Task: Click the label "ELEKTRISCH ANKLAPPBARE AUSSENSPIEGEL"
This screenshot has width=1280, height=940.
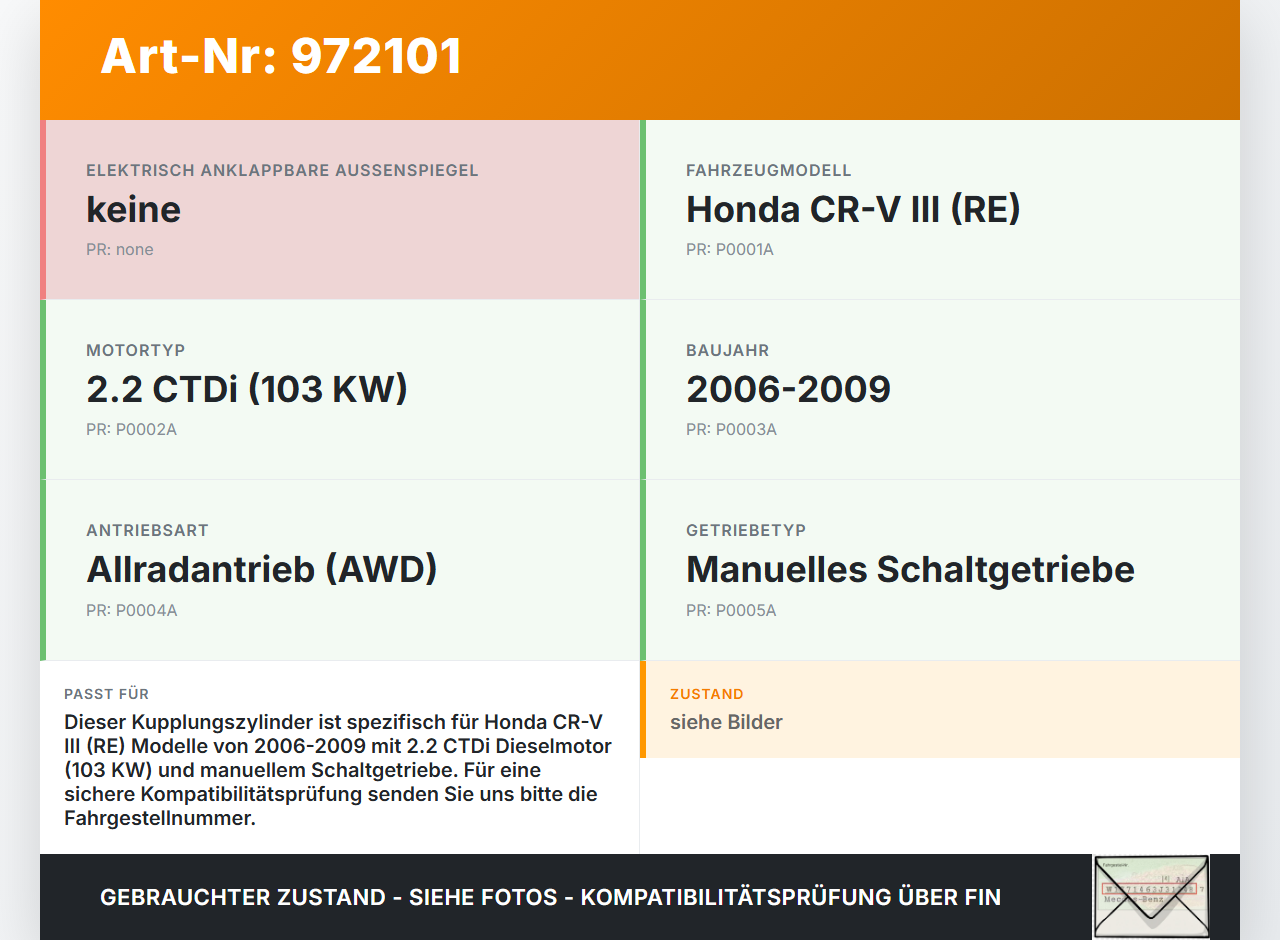Action: tap(282, 171)
